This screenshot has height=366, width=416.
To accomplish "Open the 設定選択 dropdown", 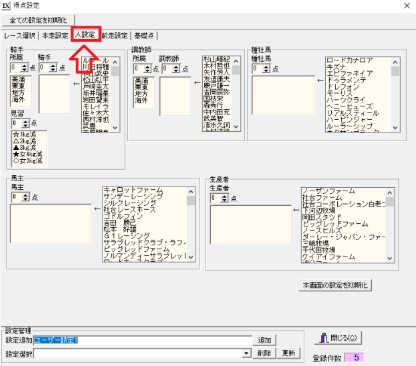I will (x=246, y=353).
